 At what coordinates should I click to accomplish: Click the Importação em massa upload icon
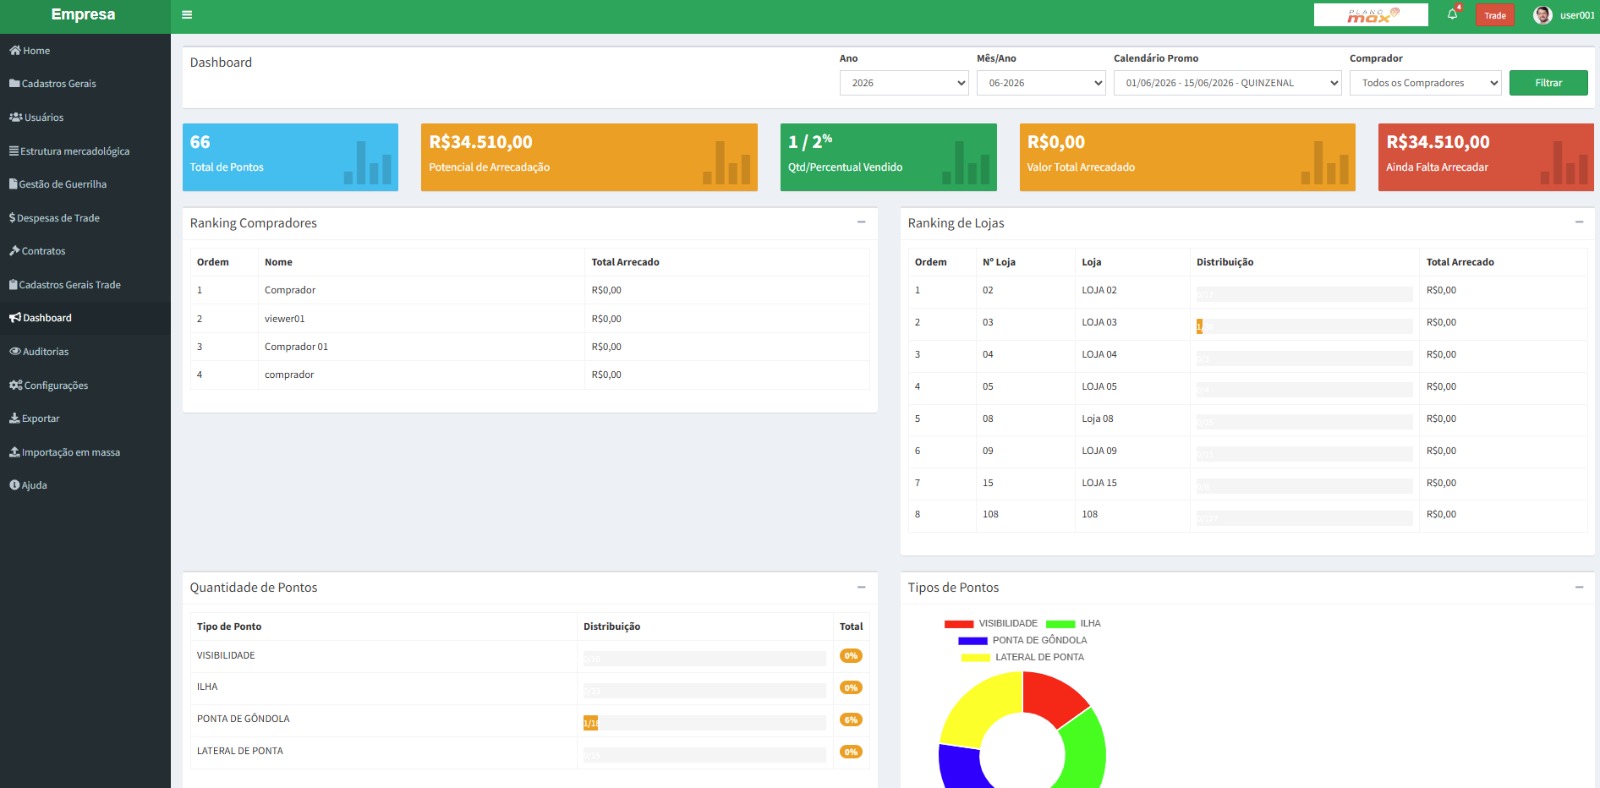(14, 452)
